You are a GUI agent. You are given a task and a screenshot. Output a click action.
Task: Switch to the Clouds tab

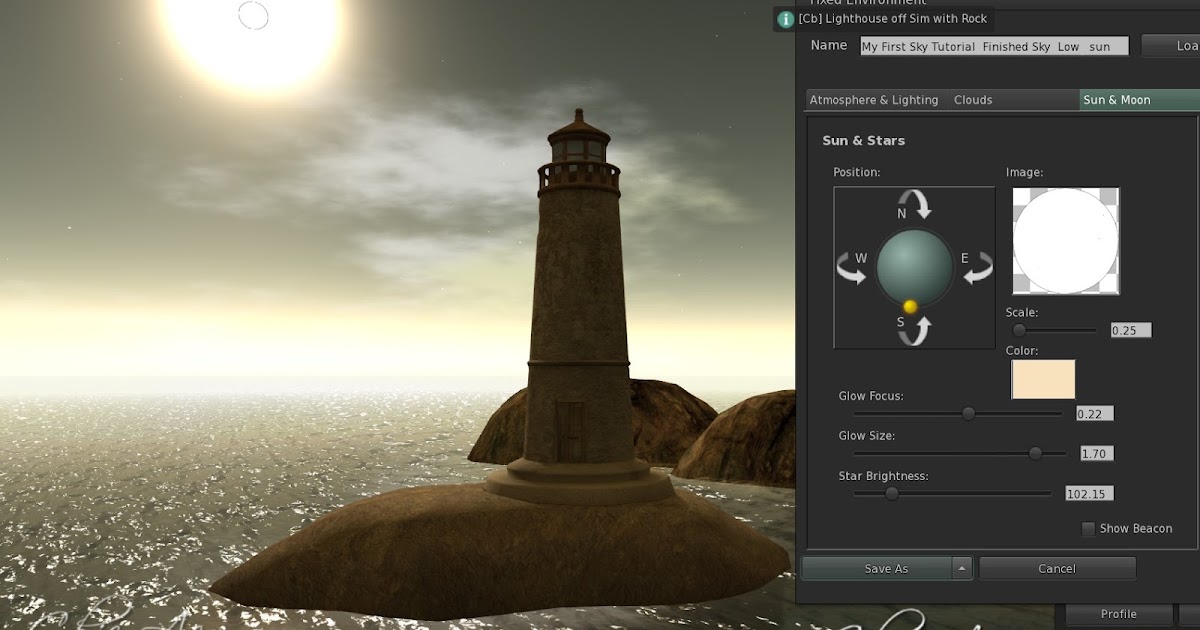click(x=972, y=99)
